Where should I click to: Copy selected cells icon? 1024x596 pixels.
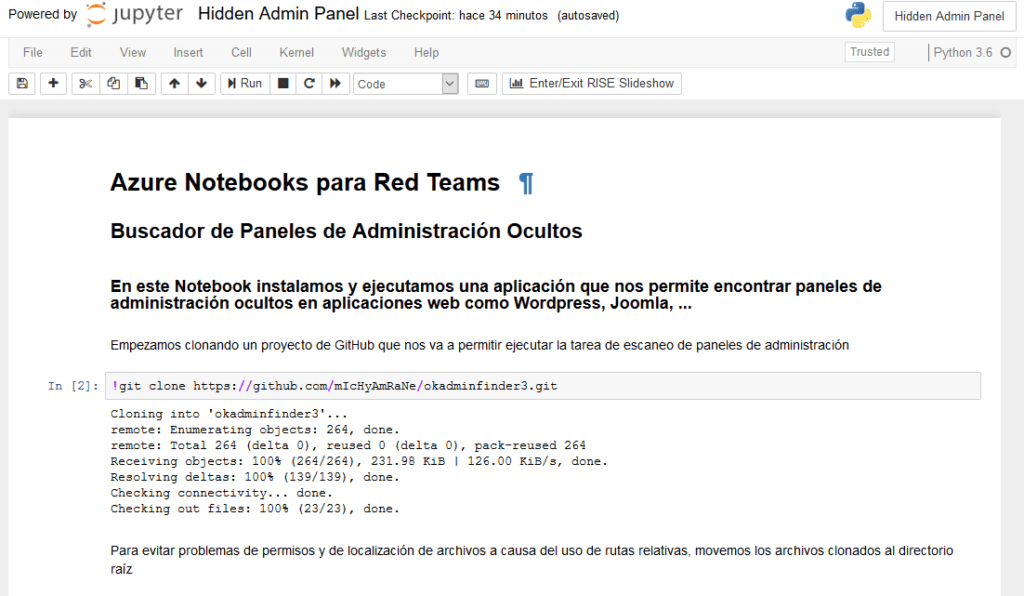pos(114,84)
